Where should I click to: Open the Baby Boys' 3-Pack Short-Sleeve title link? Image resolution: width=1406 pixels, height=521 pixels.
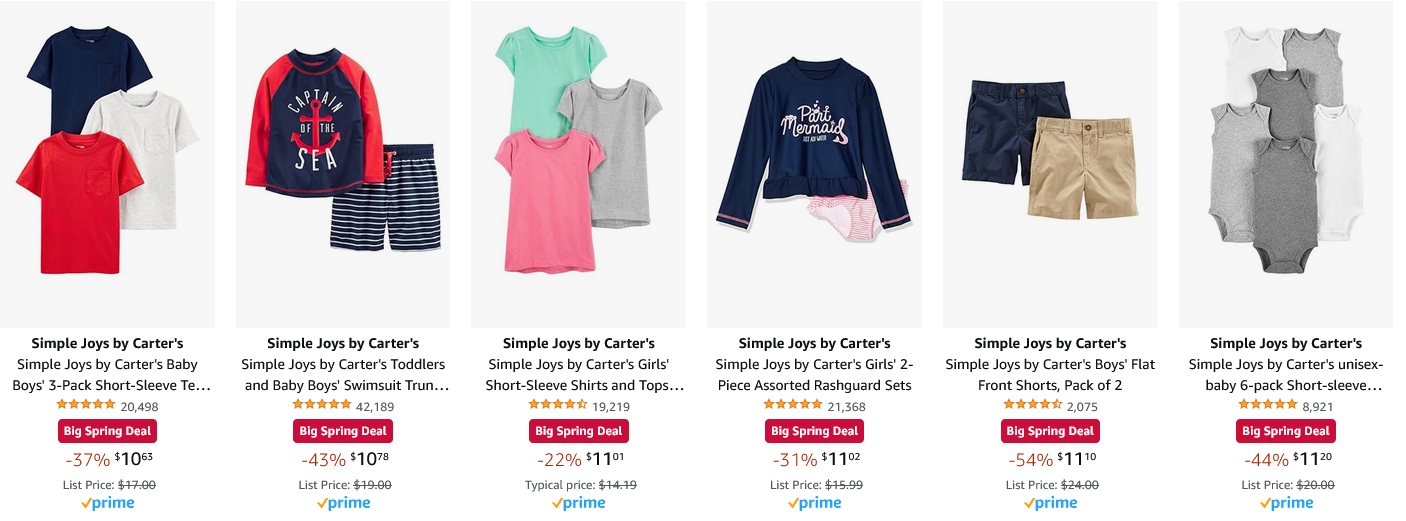tap(107, 375)
